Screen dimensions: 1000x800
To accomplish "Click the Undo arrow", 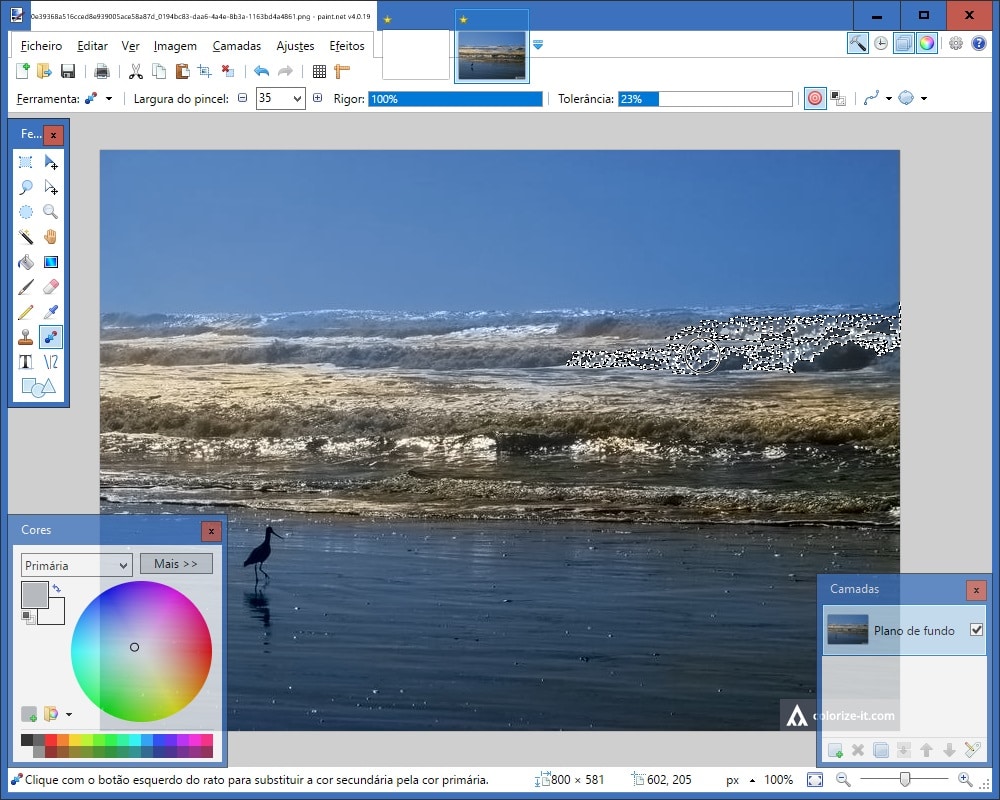I will 261,71.
